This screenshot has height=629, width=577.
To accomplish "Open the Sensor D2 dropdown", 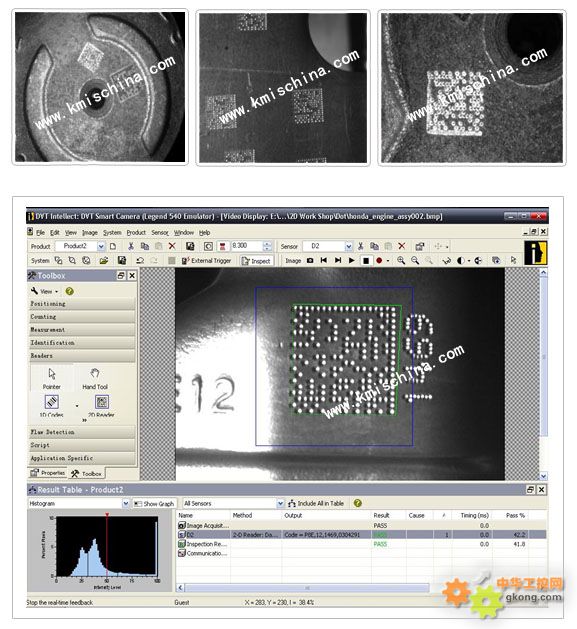I will 349,246.
